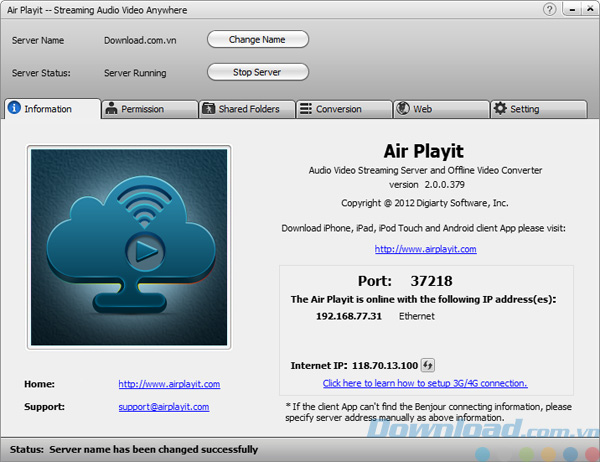Click the support@airplayit.com email link
Viewport: 600px width, 462px height.
pos(163,407)
